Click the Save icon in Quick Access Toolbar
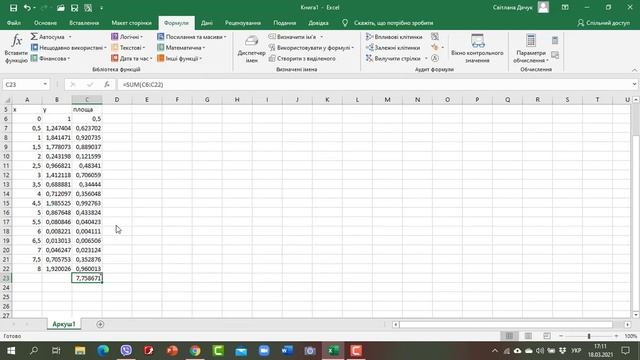The width and height of the screenshot is (640, 360). 13,7
